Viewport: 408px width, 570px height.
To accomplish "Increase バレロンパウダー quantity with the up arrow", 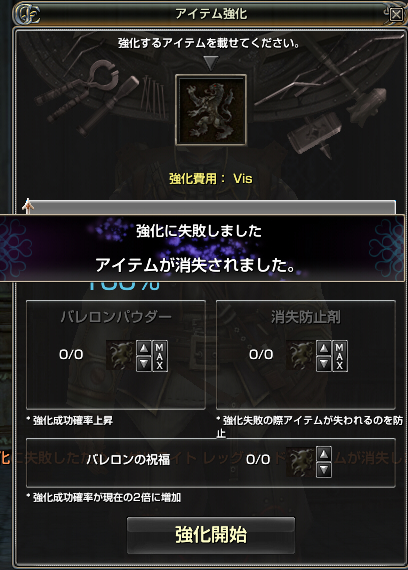I will click(x=144, y=348).
